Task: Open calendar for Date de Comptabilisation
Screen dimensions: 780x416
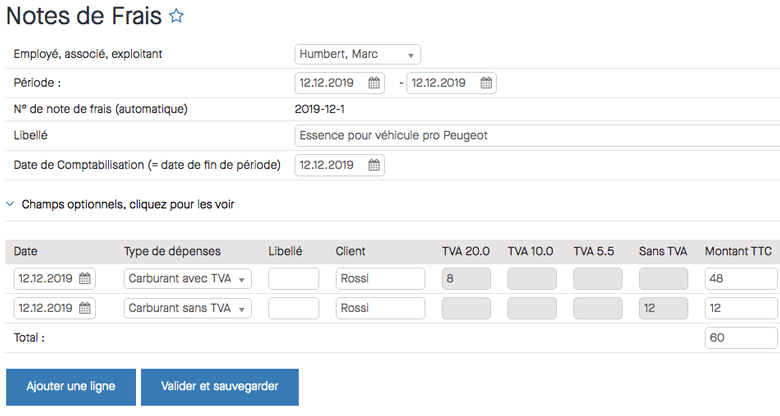Action: pos(374,165)
